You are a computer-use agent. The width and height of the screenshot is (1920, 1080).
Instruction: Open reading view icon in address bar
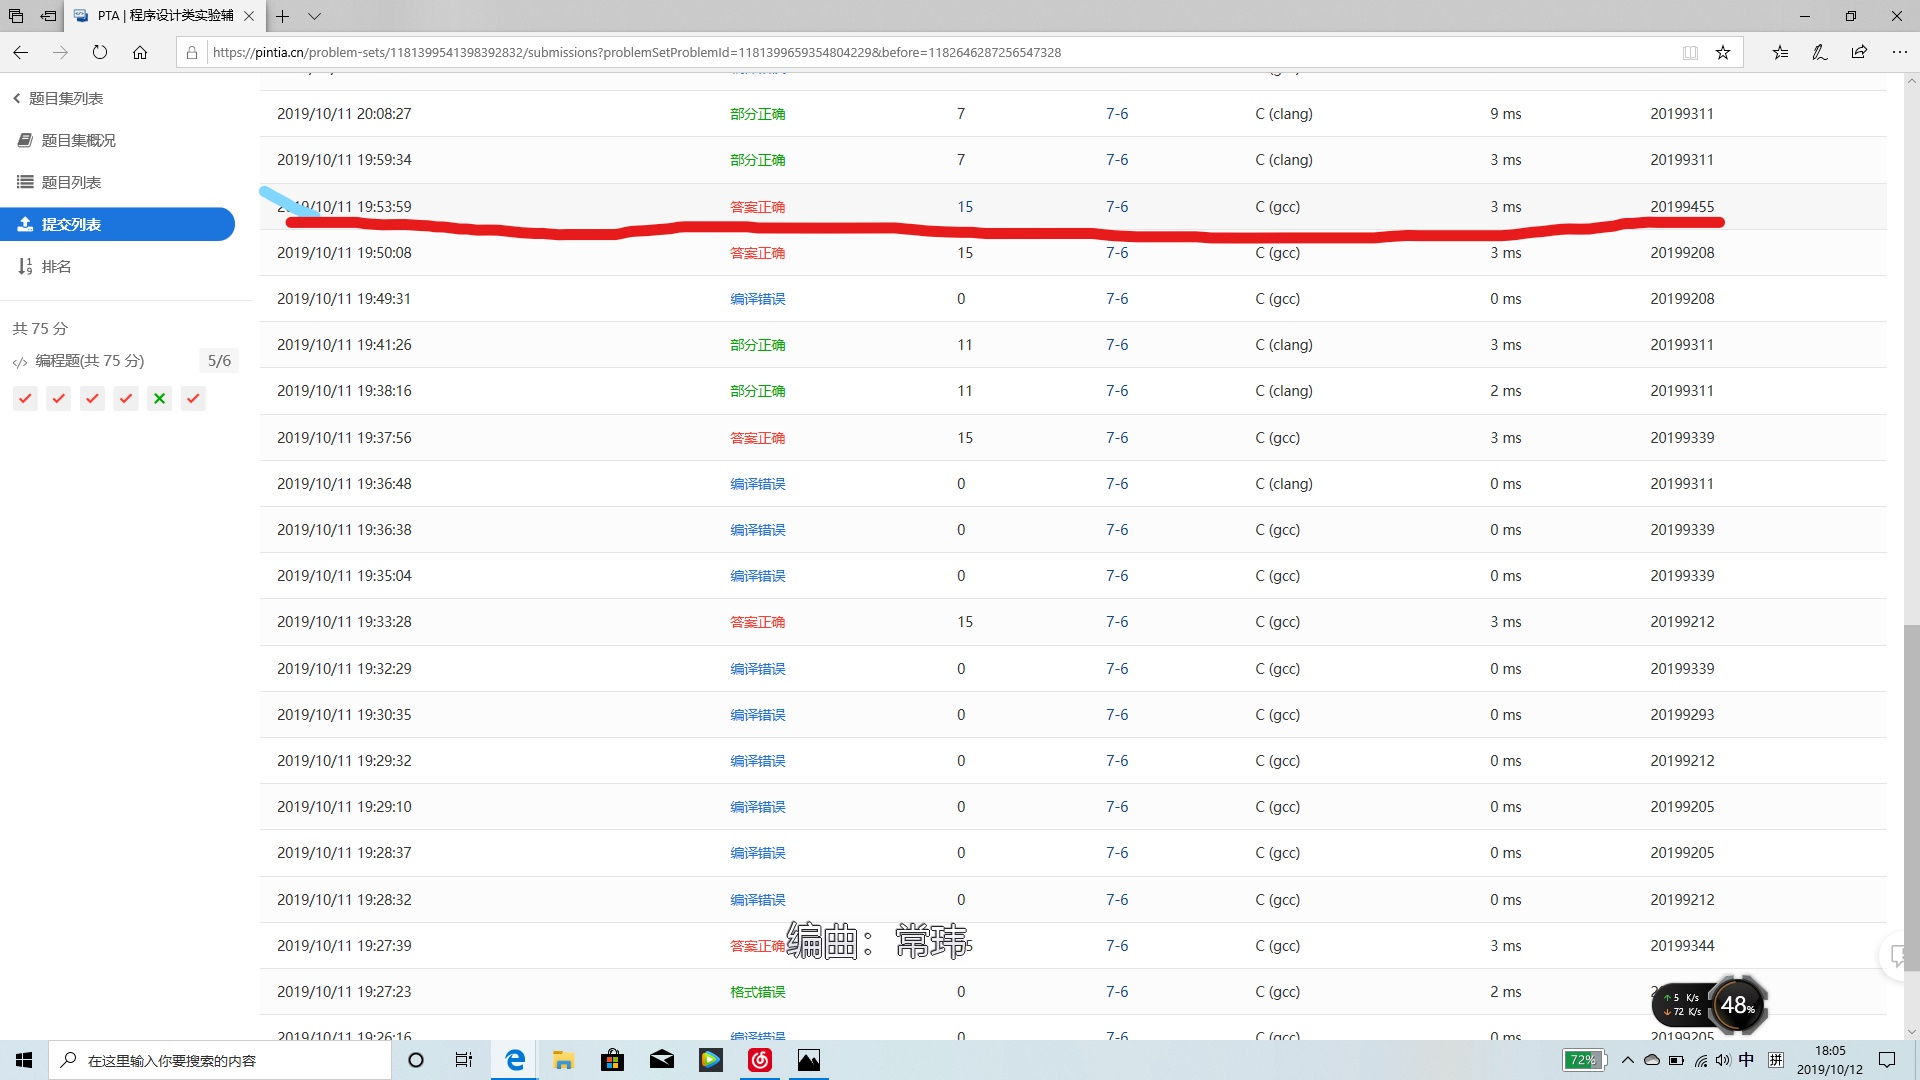point(1690,52)
